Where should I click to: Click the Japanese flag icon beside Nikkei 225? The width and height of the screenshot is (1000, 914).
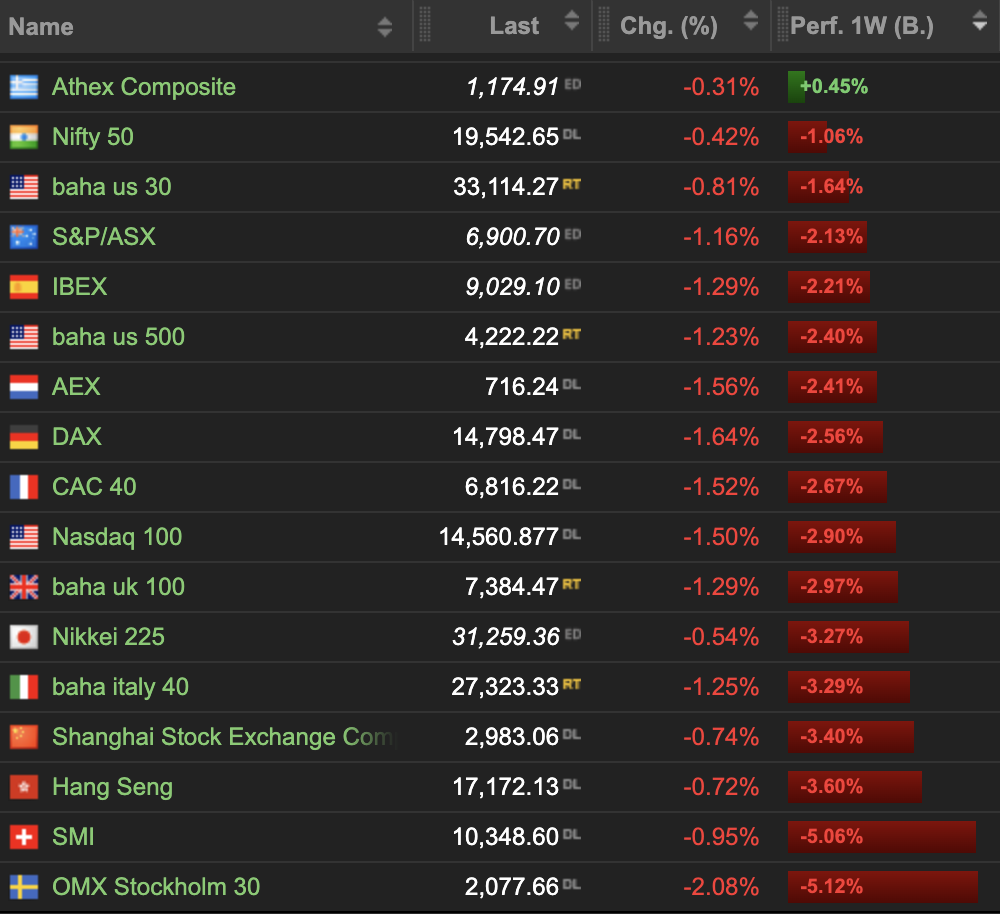(x=24, y=637)
